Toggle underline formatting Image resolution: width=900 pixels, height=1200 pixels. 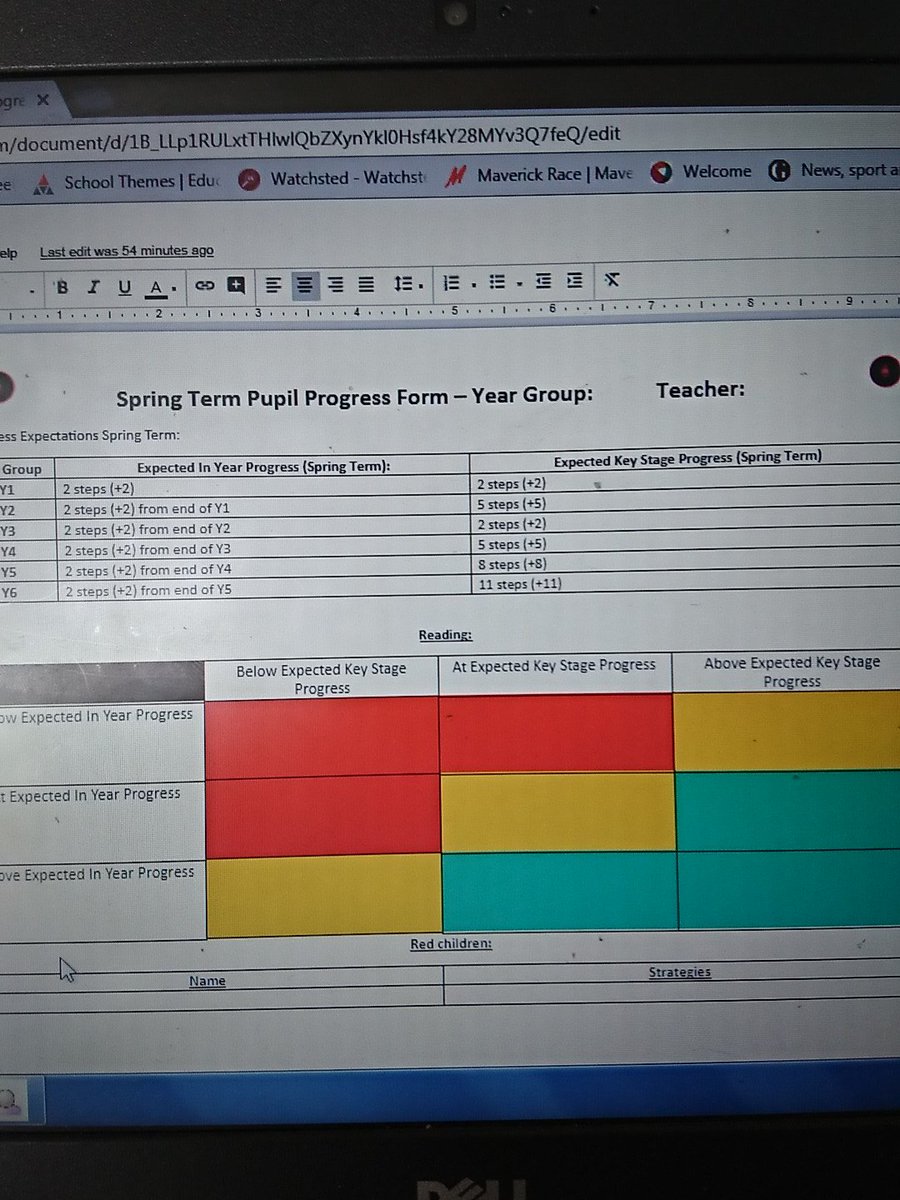click(x=125, y=287)
